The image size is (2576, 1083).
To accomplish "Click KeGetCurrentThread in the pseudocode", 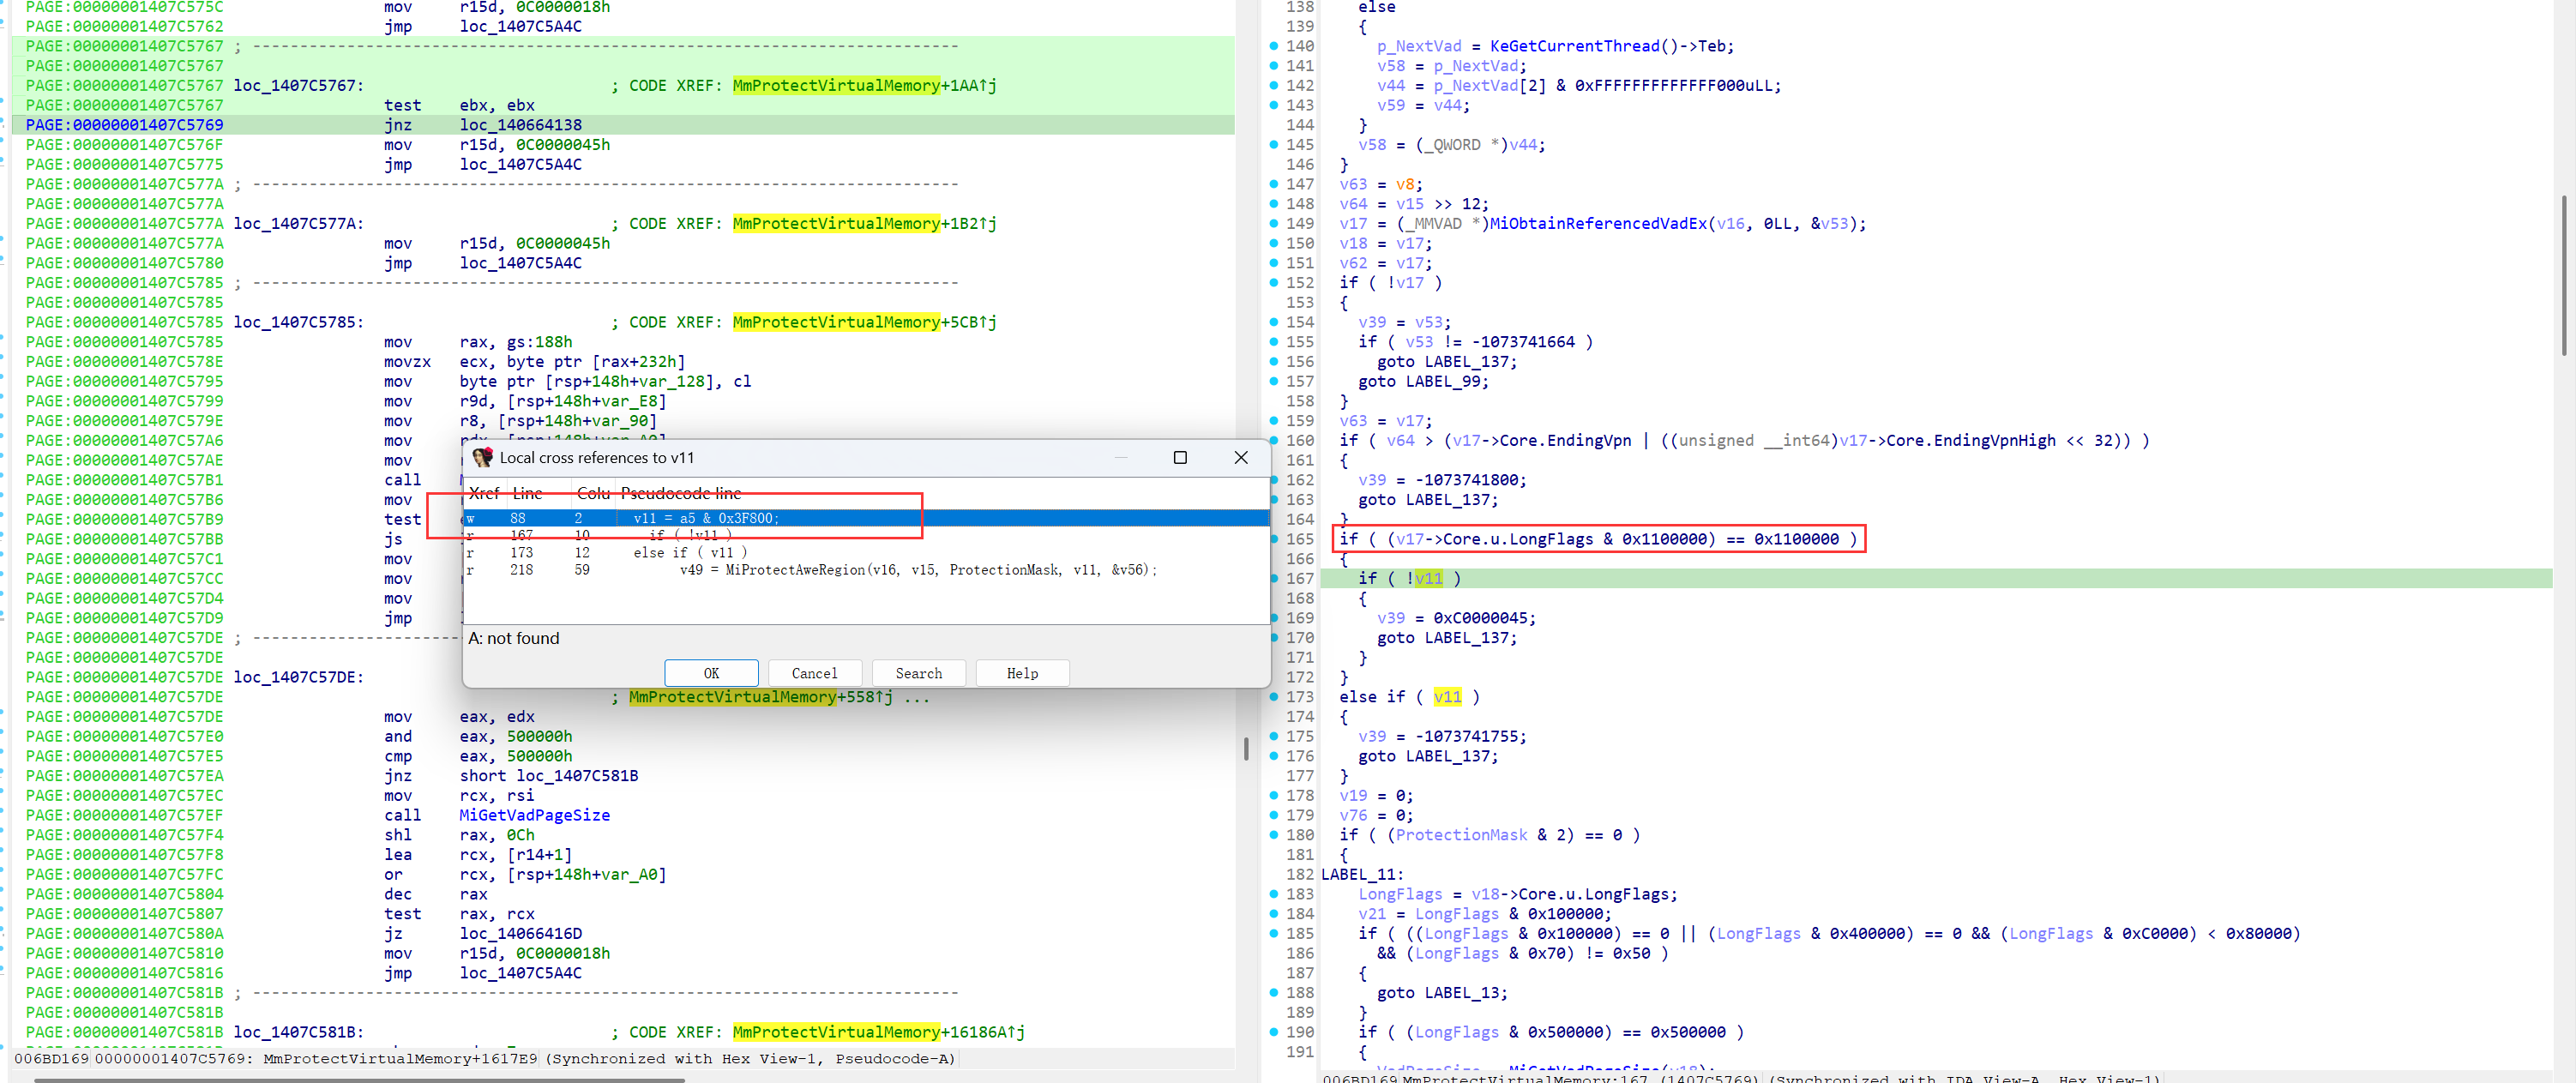I will point(1575,46).
